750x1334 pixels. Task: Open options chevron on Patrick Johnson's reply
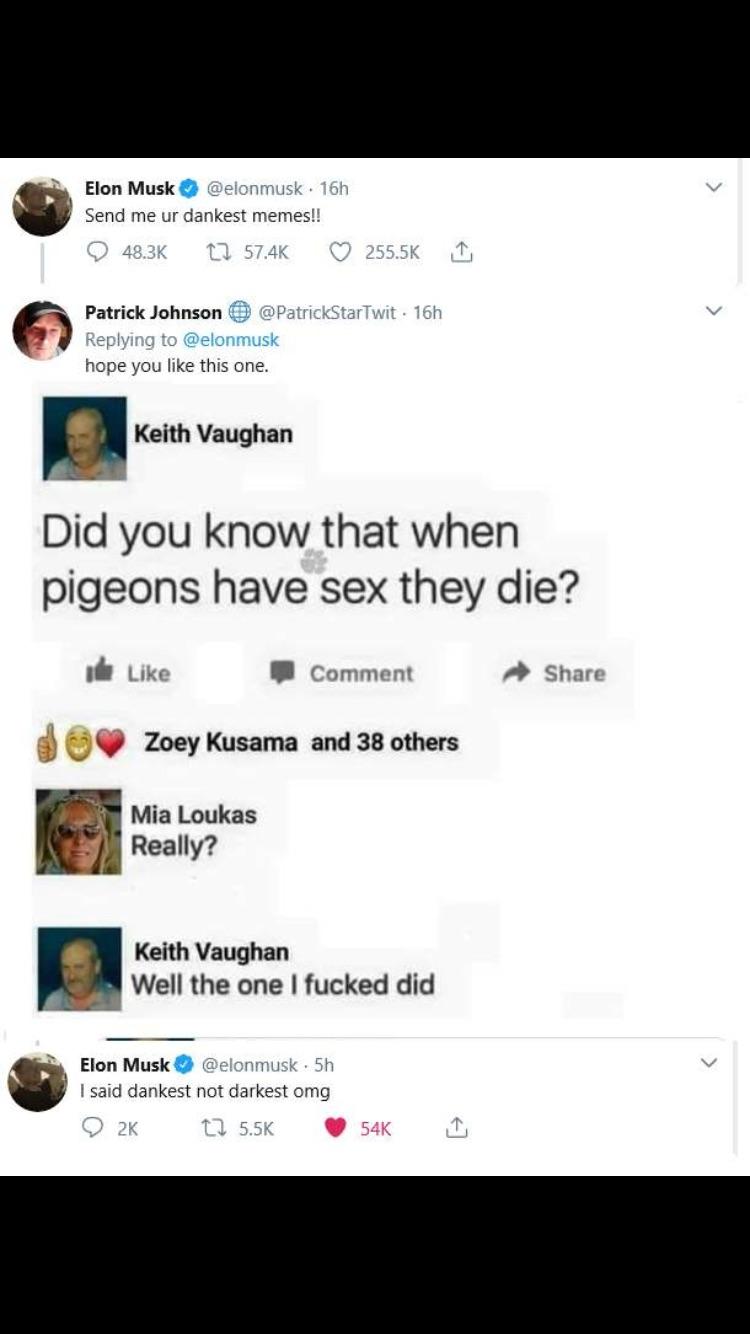(x=713, y=312)
